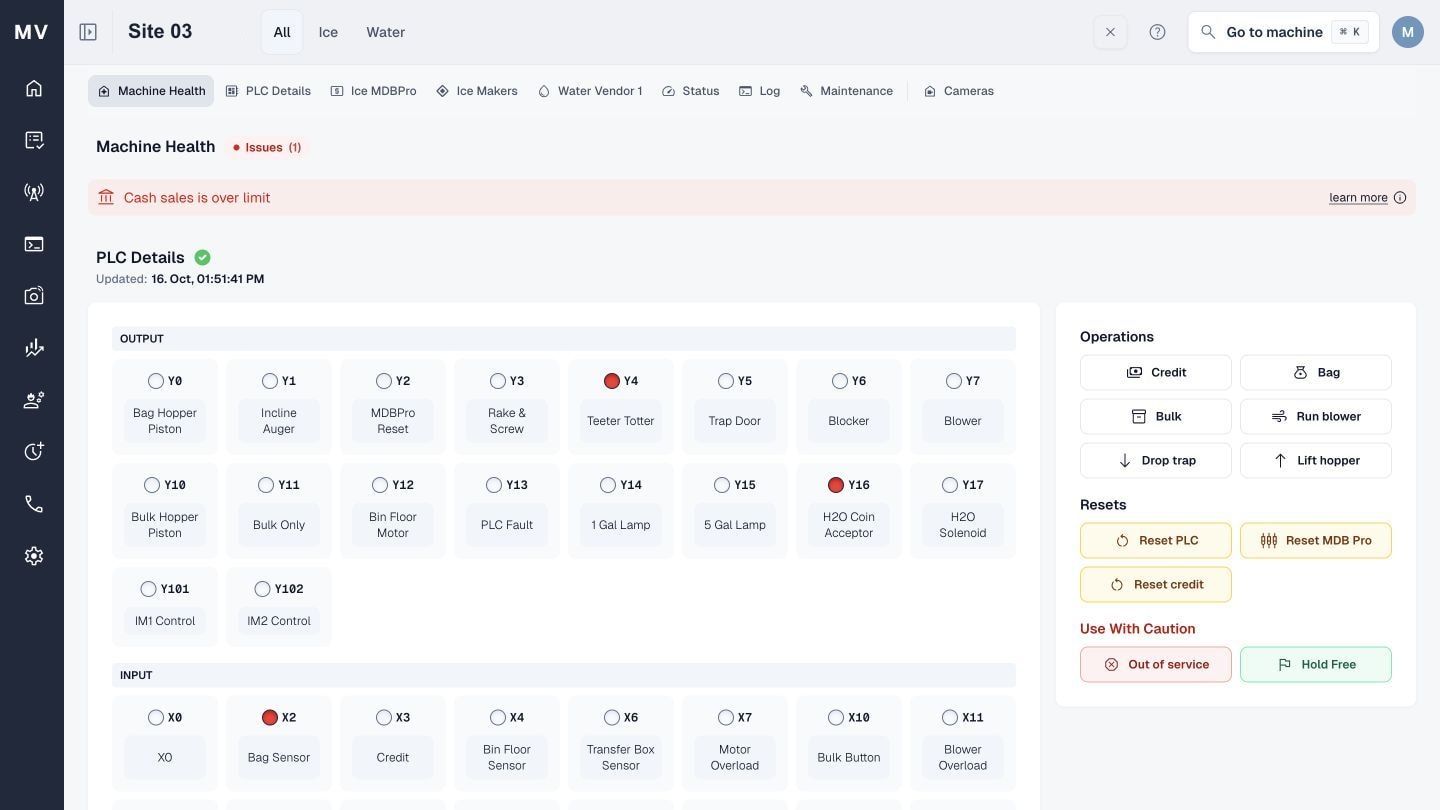Screen dimensions: 1440x810
Task: Toggle the sidebar panel icon
Action: click(88, 32)
